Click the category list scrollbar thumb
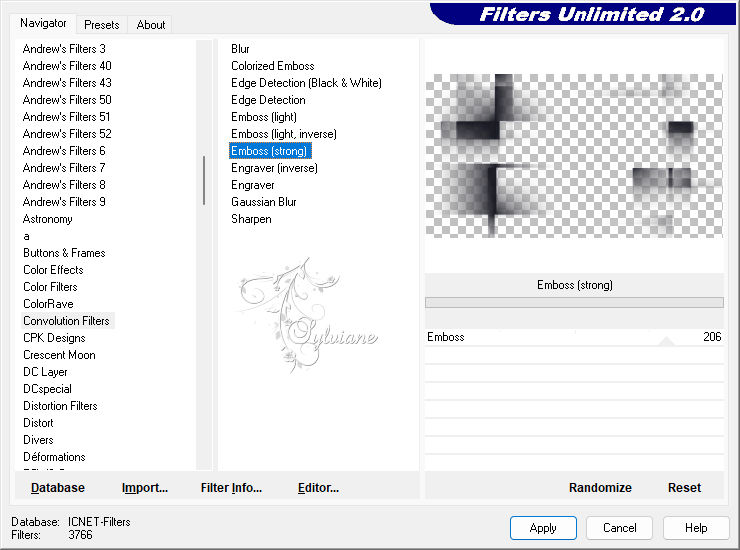740x550 pixels. click(204, 180)
